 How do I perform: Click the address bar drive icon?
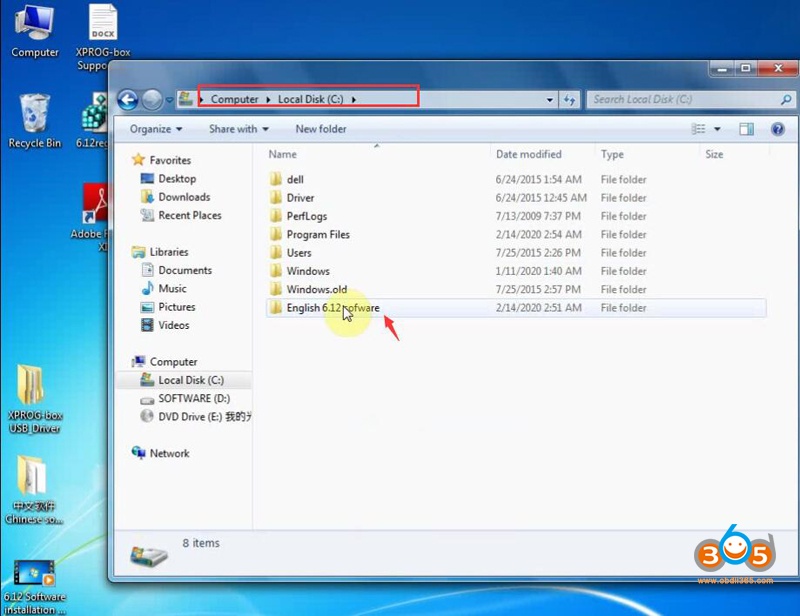[x=186, y=99]
